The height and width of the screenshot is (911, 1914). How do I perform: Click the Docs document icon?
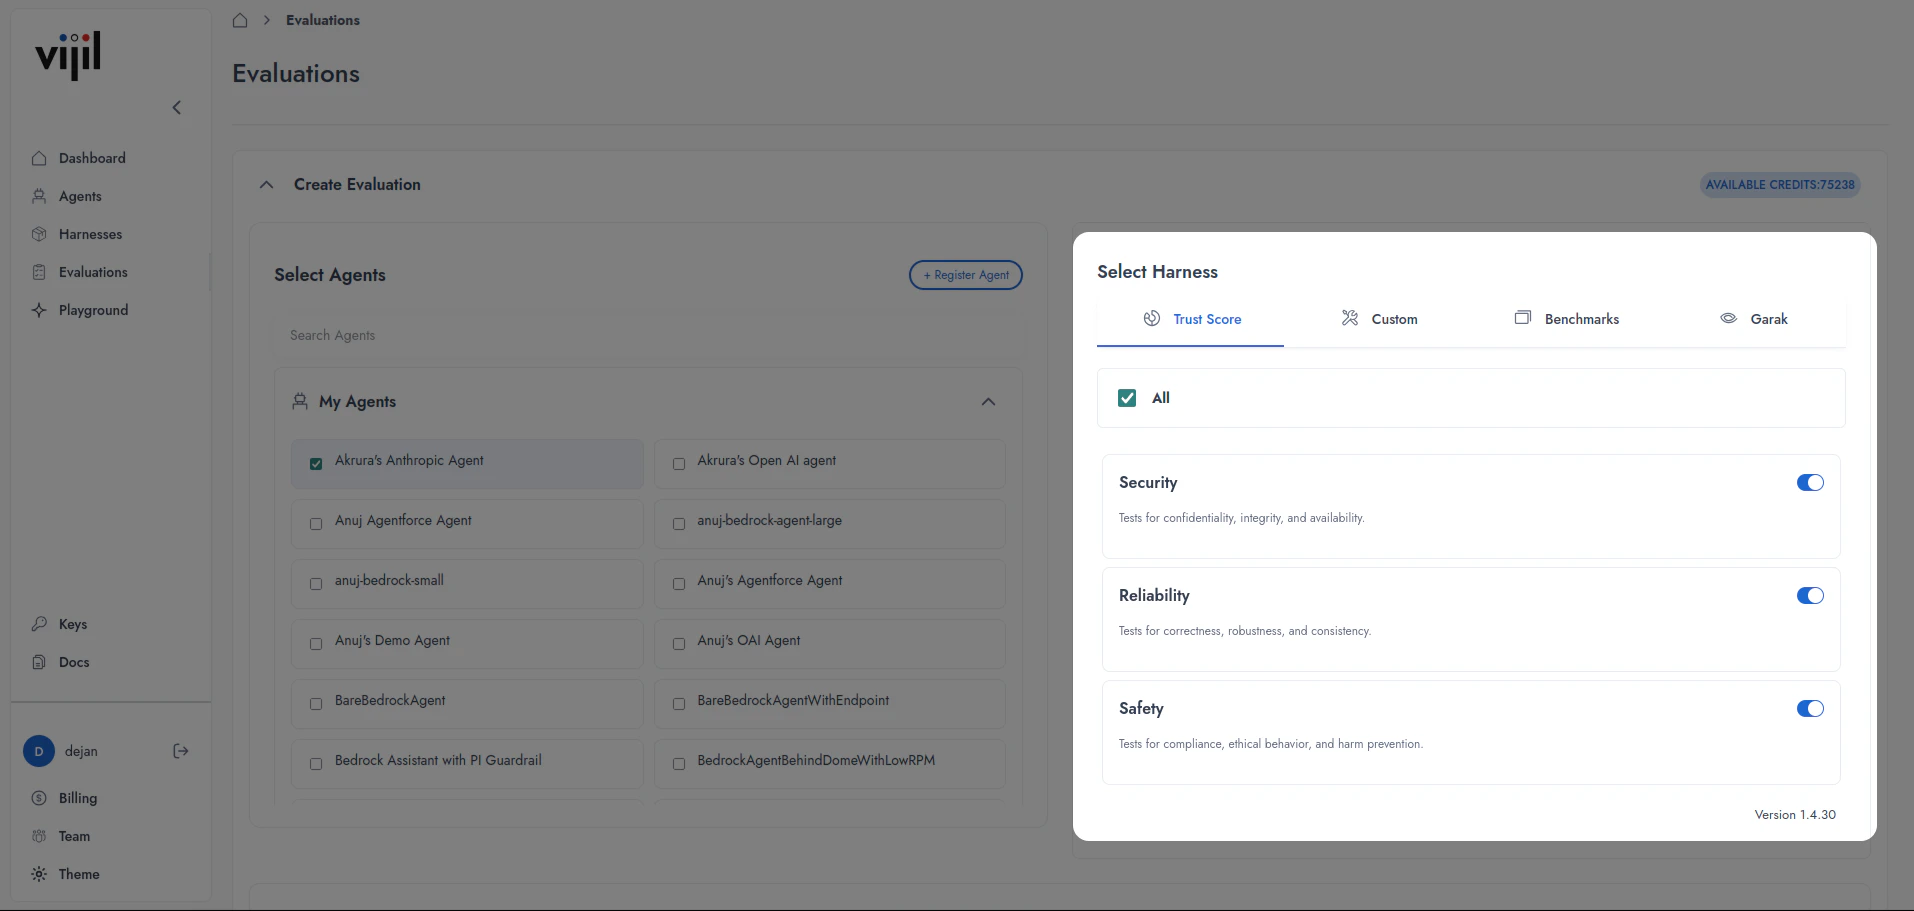(x=39, y=662)
